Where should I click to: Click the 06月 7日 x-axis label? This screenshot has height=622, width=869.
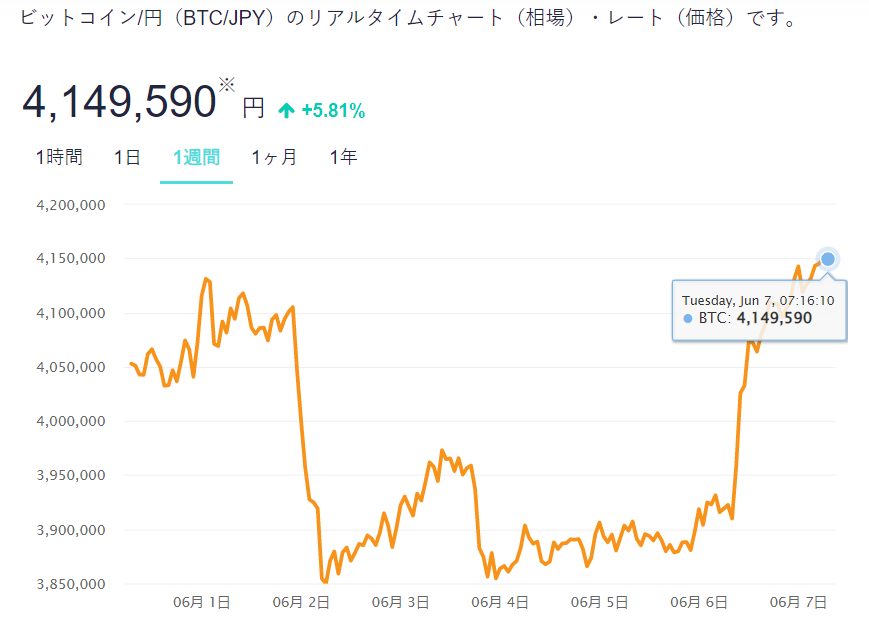point(797,602)
